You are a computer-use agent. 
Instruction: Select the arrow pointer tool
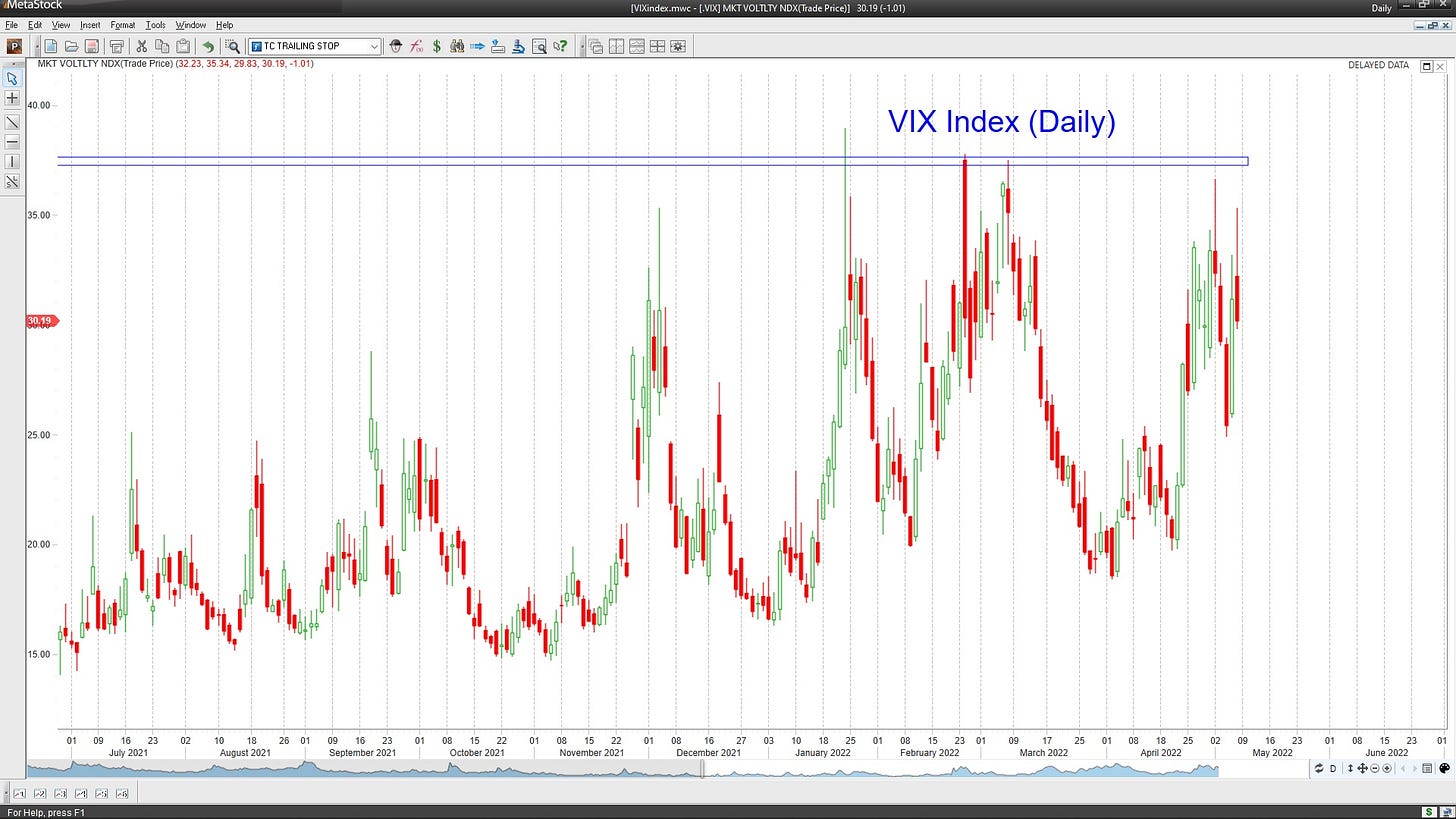click(12, 78)
